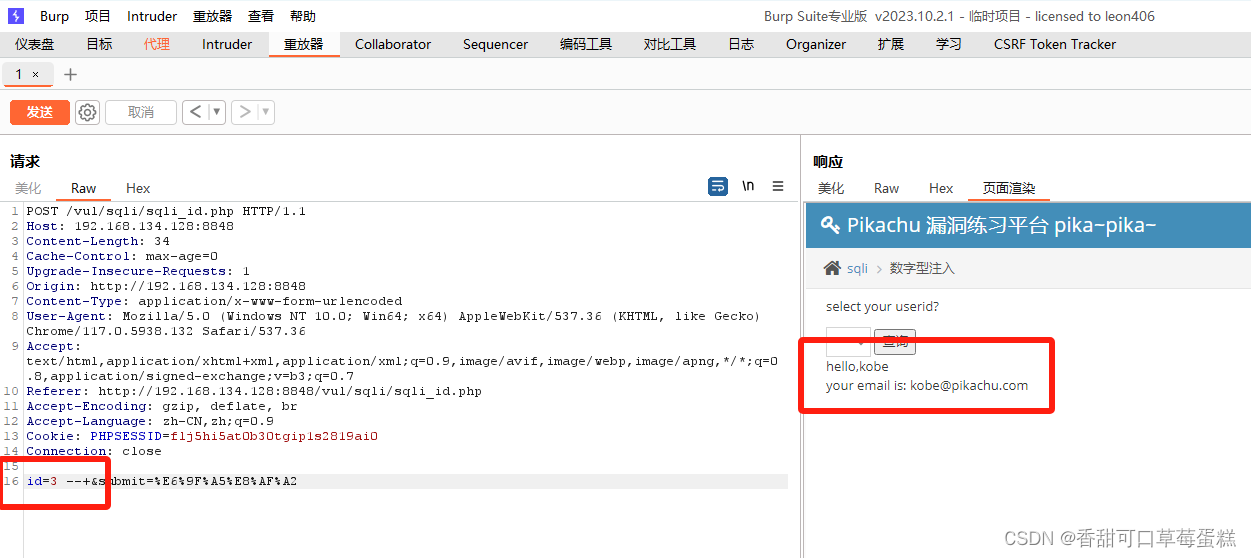
Task: Select the response Raw view tab
Action: point(886,188)
